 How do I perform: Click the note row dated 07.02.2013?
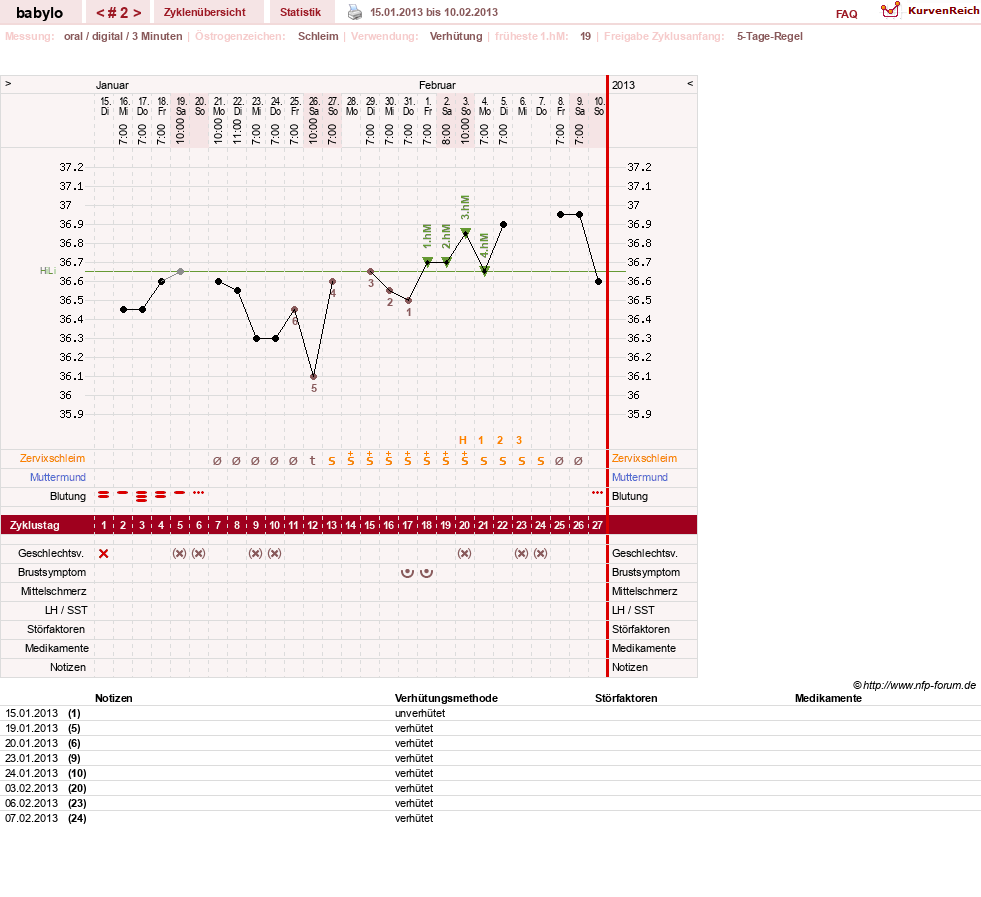pyautogui.click(x=490, y=818)
